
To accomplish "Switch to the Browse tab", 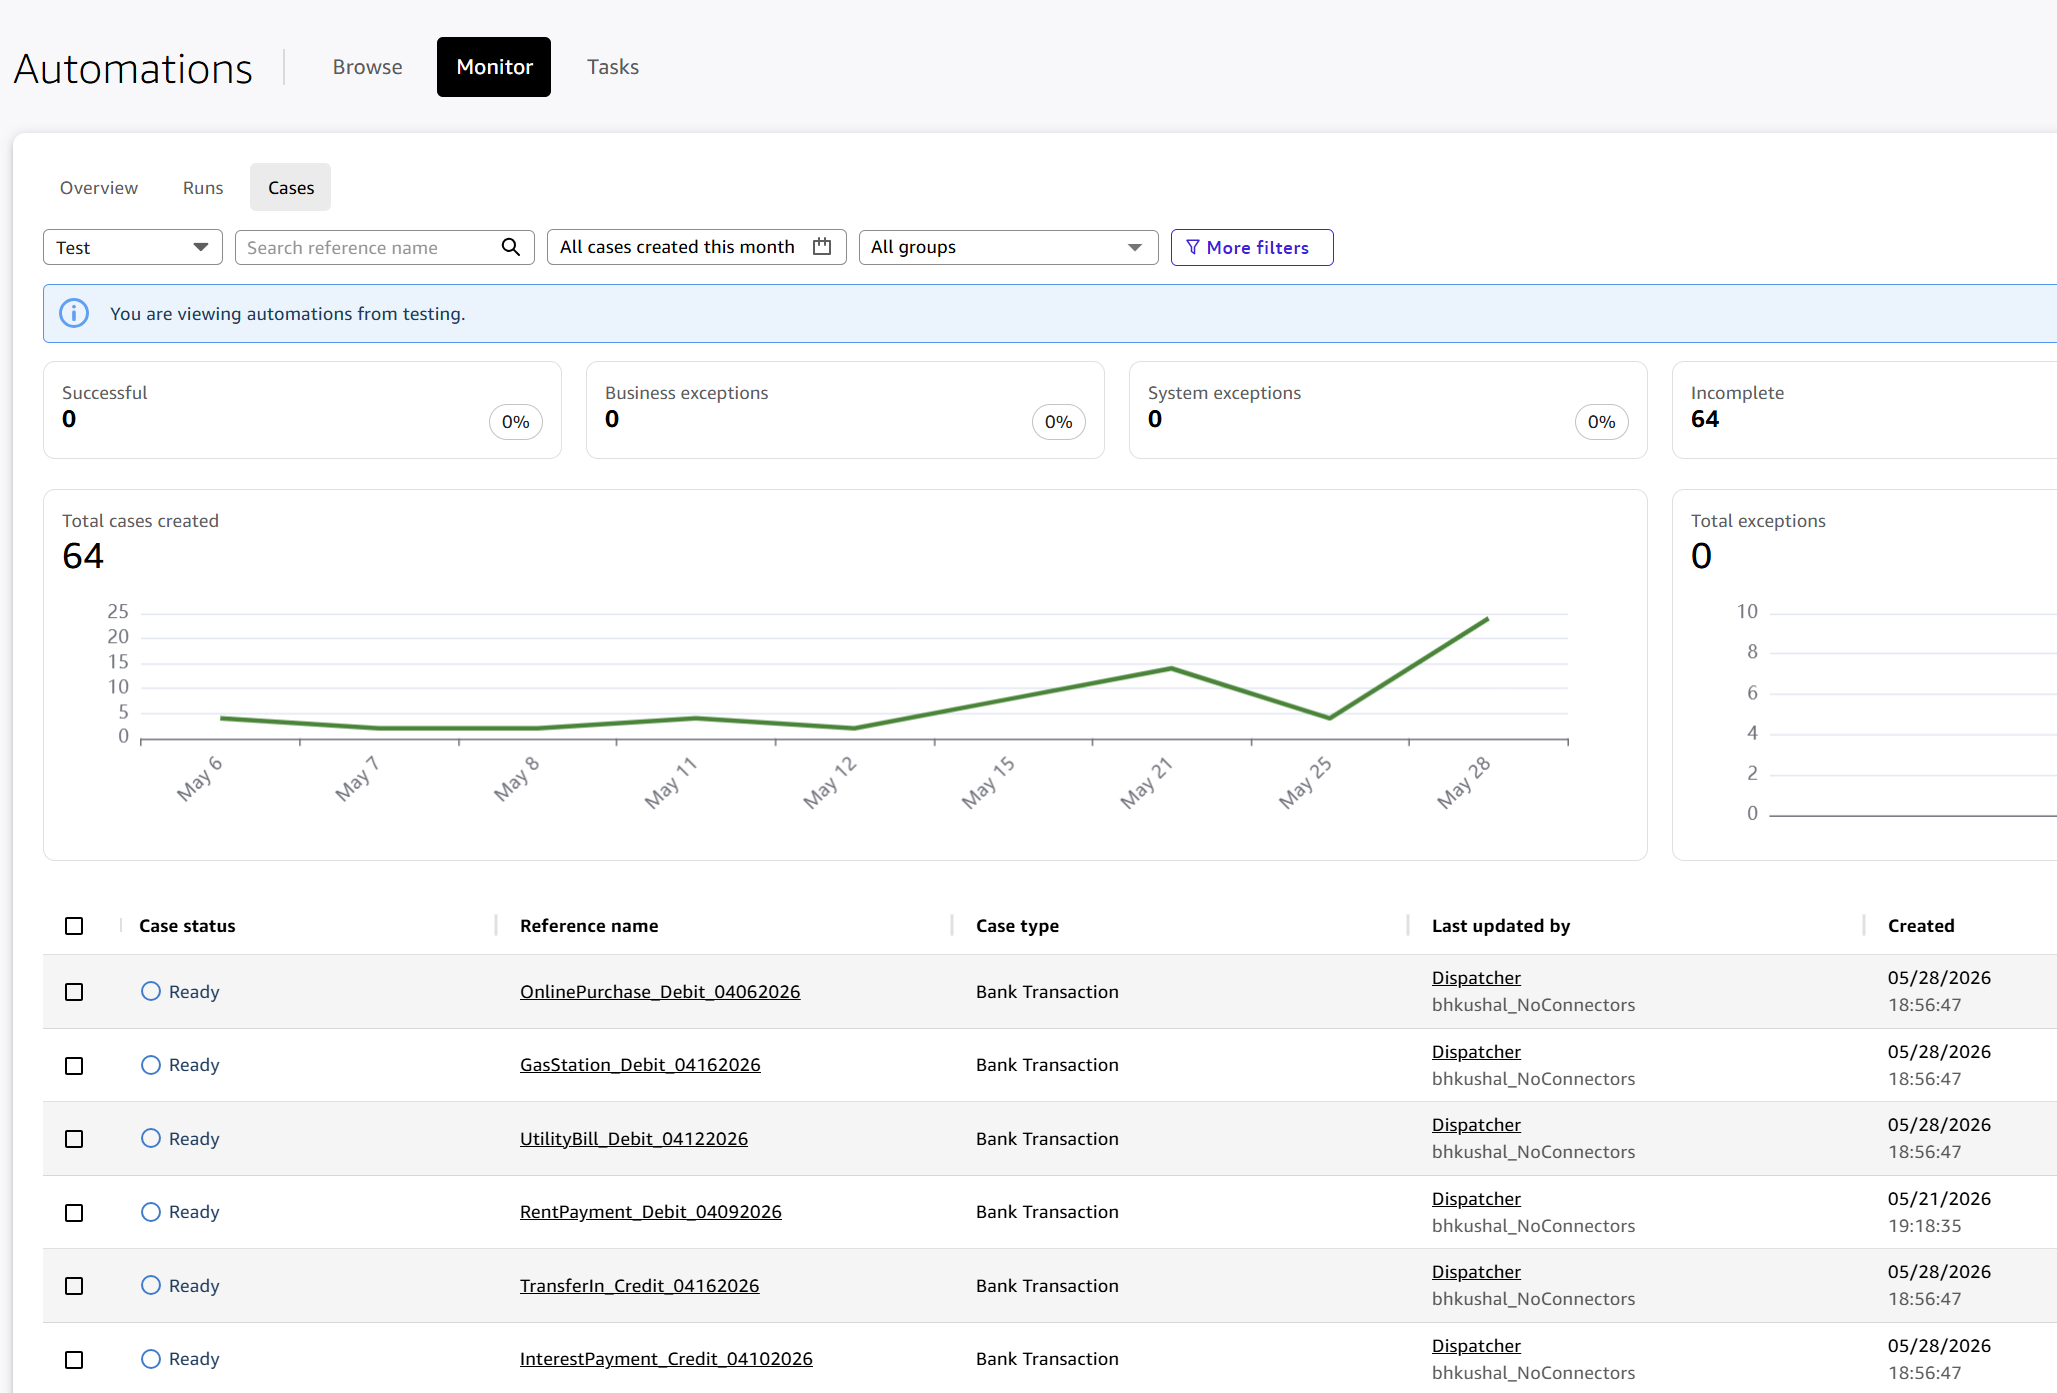I will tap(367, 67).
